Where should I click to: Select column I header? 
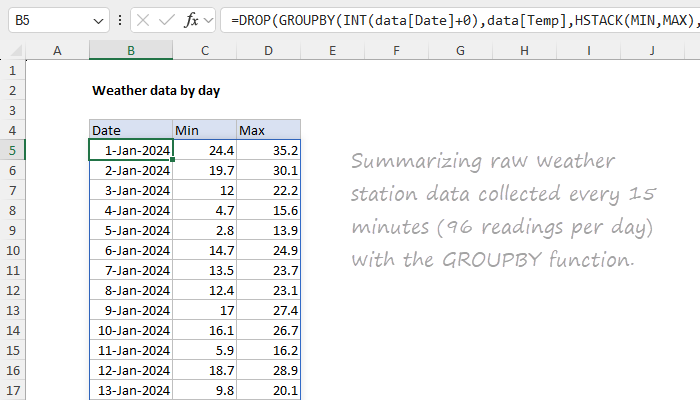pyautogui.click(x=588, y=50)
